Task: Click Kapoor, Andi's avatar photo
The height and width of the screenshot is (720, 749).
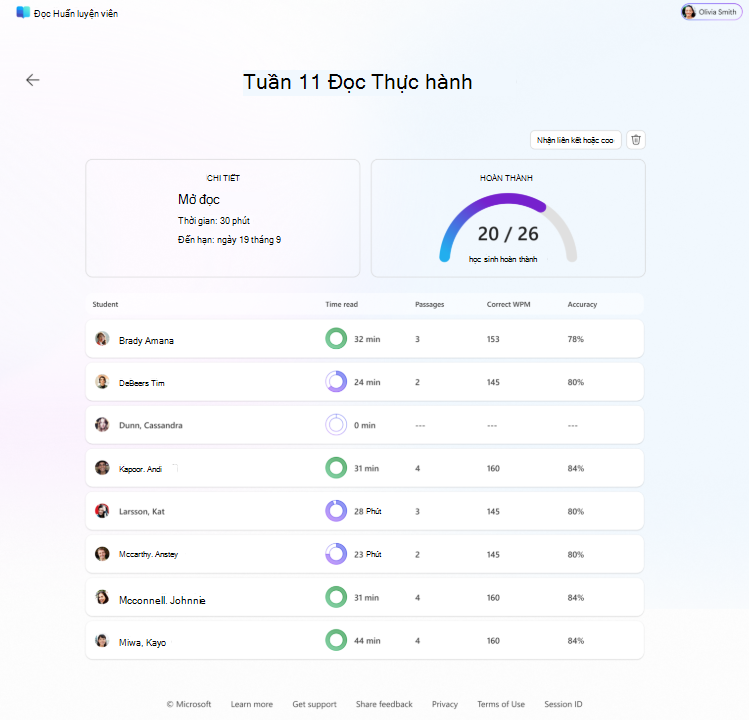Action: (x=102, y=468)
